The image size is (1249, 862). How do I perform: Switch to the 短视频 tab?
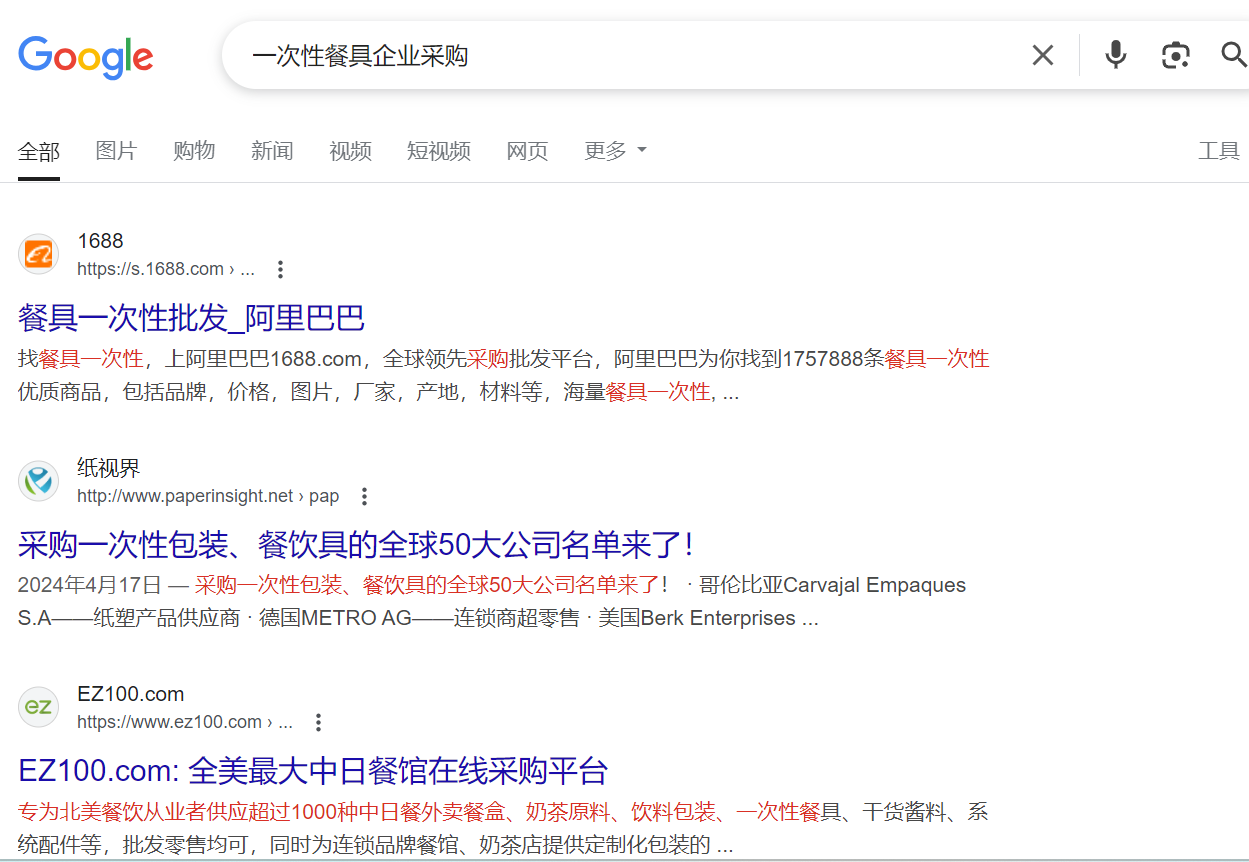pos(439,151)
